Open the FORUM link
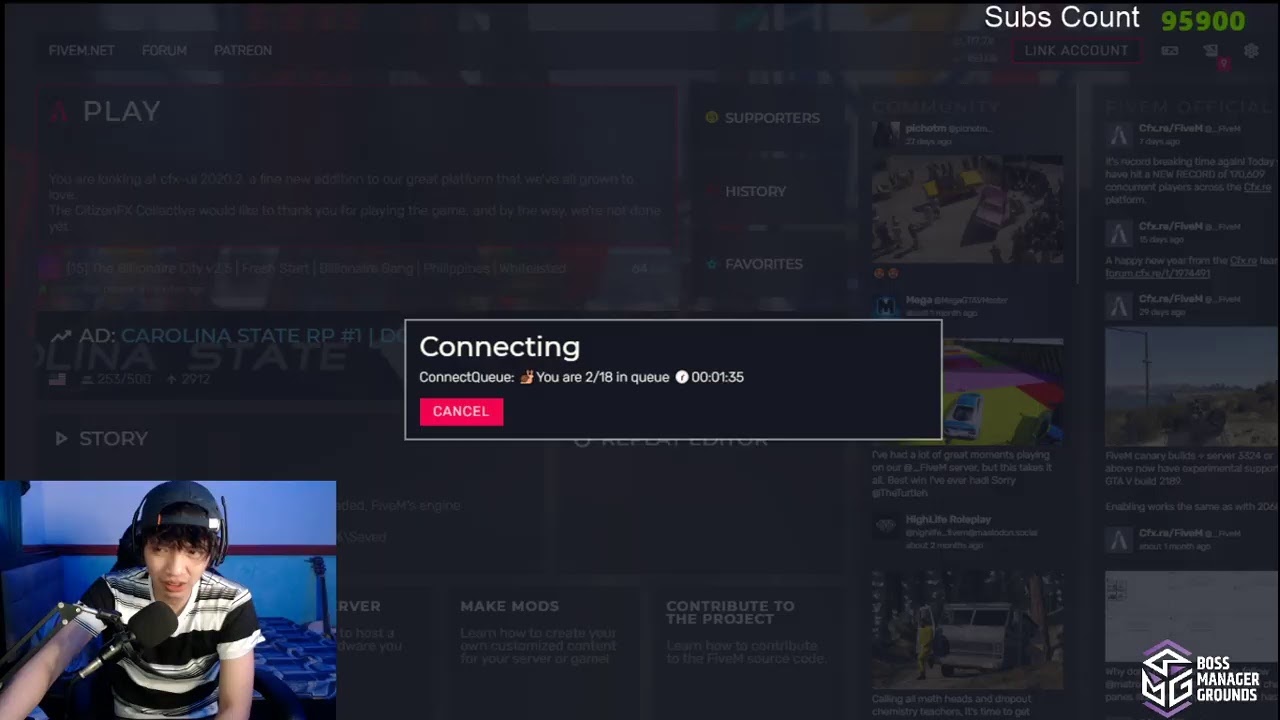Screen dimensions: 1280x720 [164, 50]
